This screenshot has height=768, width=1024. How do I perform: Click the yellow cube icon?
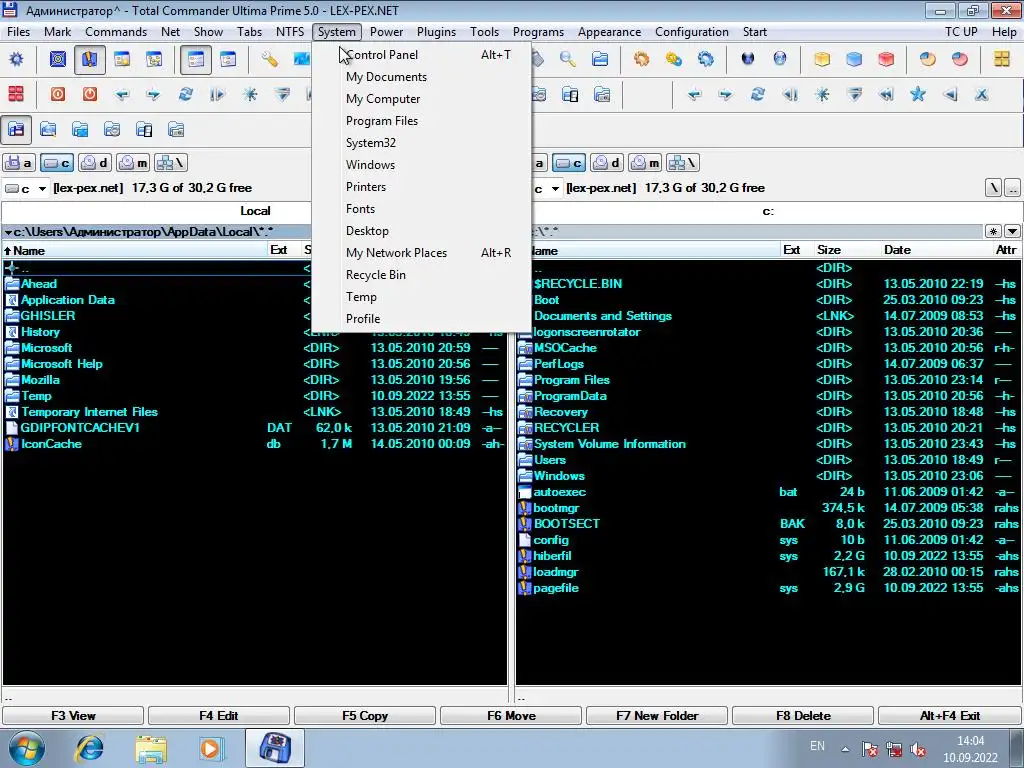822,59
